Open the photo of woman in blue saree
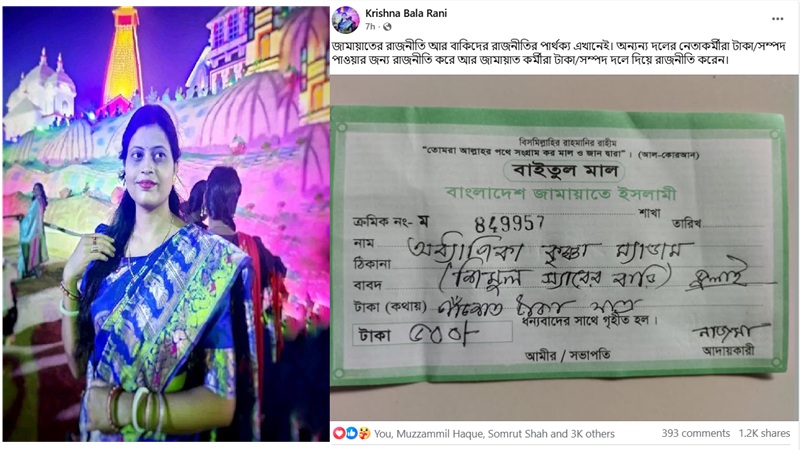 pos(166,224)
